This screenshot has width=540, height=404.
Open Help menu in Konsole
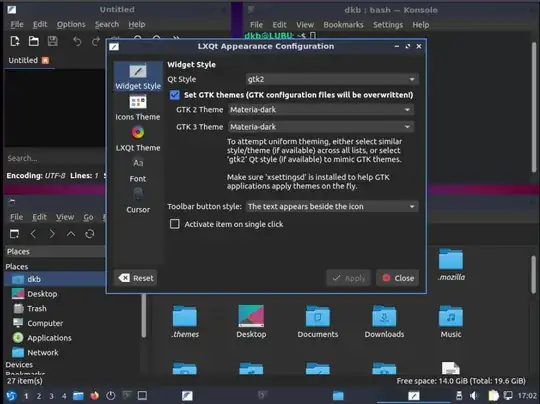tap(420, 25)
